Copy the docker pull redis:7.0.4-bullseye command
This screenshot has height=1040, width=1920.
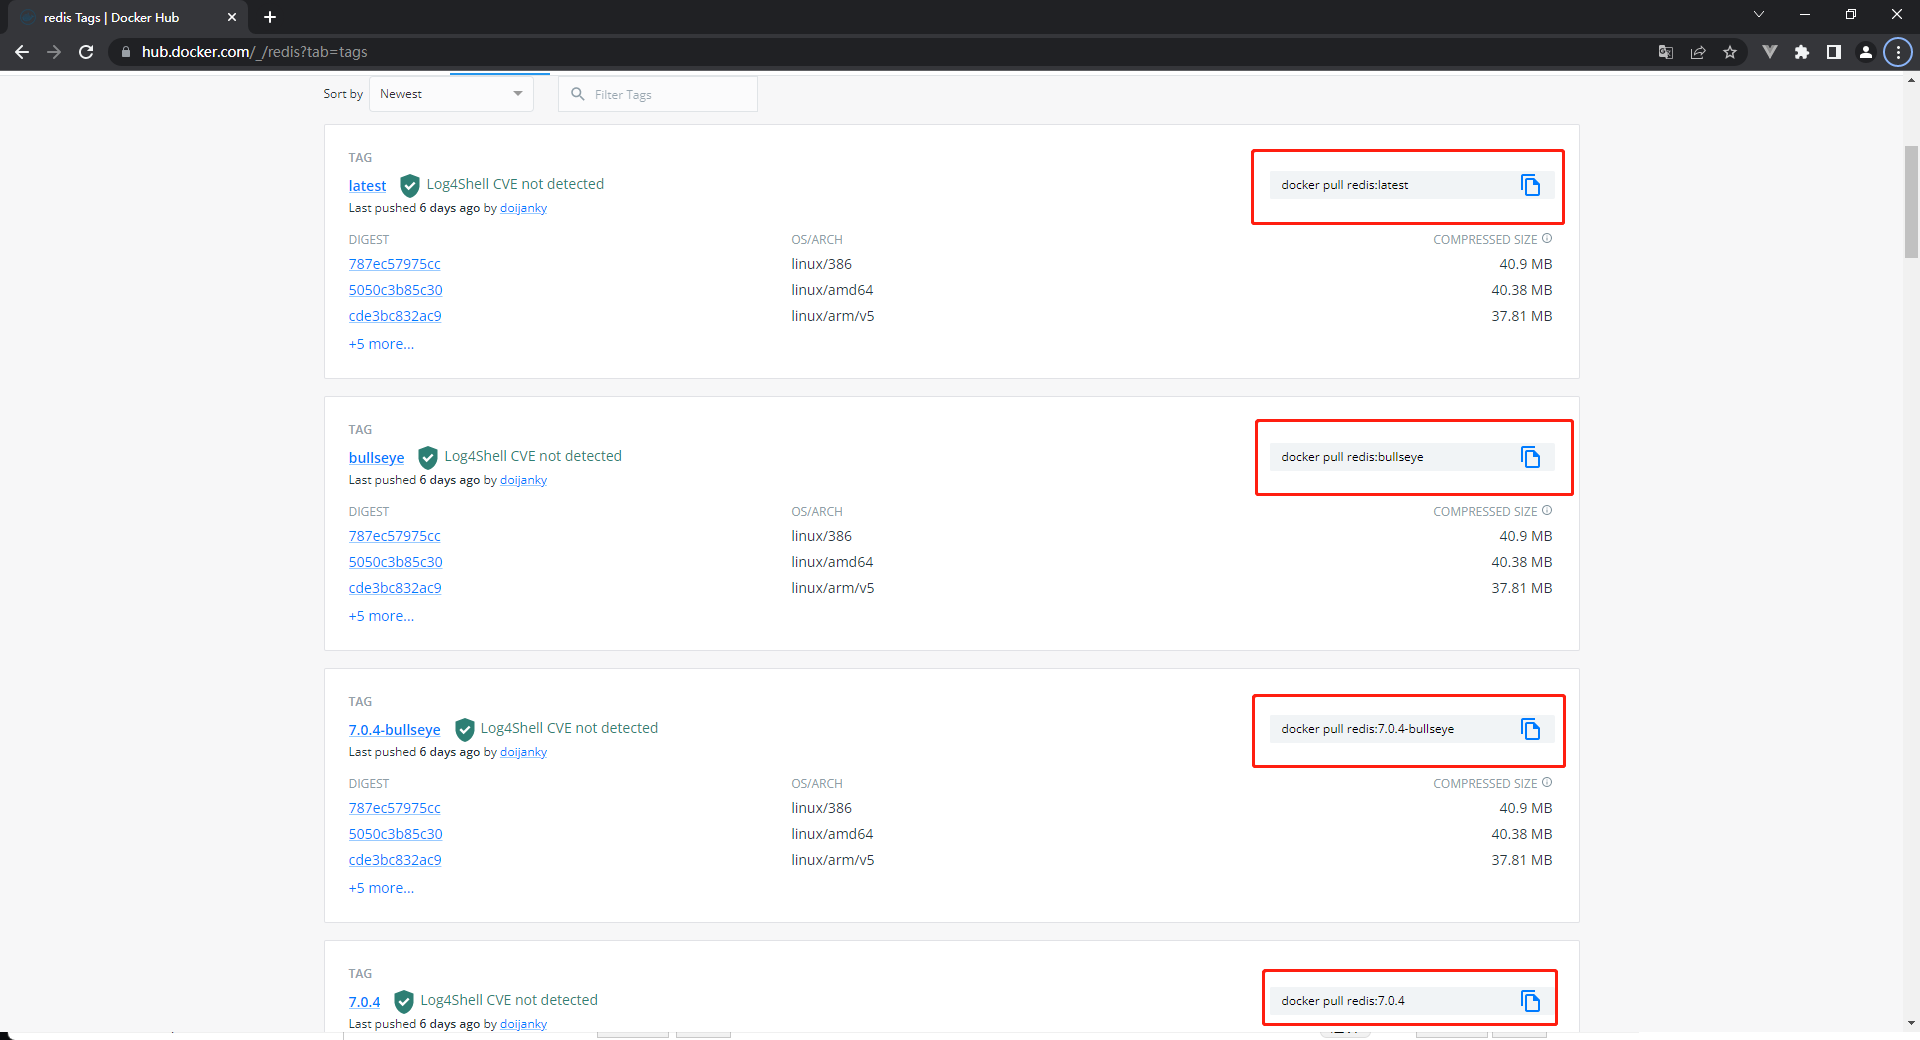click(x=1530, y=729)
